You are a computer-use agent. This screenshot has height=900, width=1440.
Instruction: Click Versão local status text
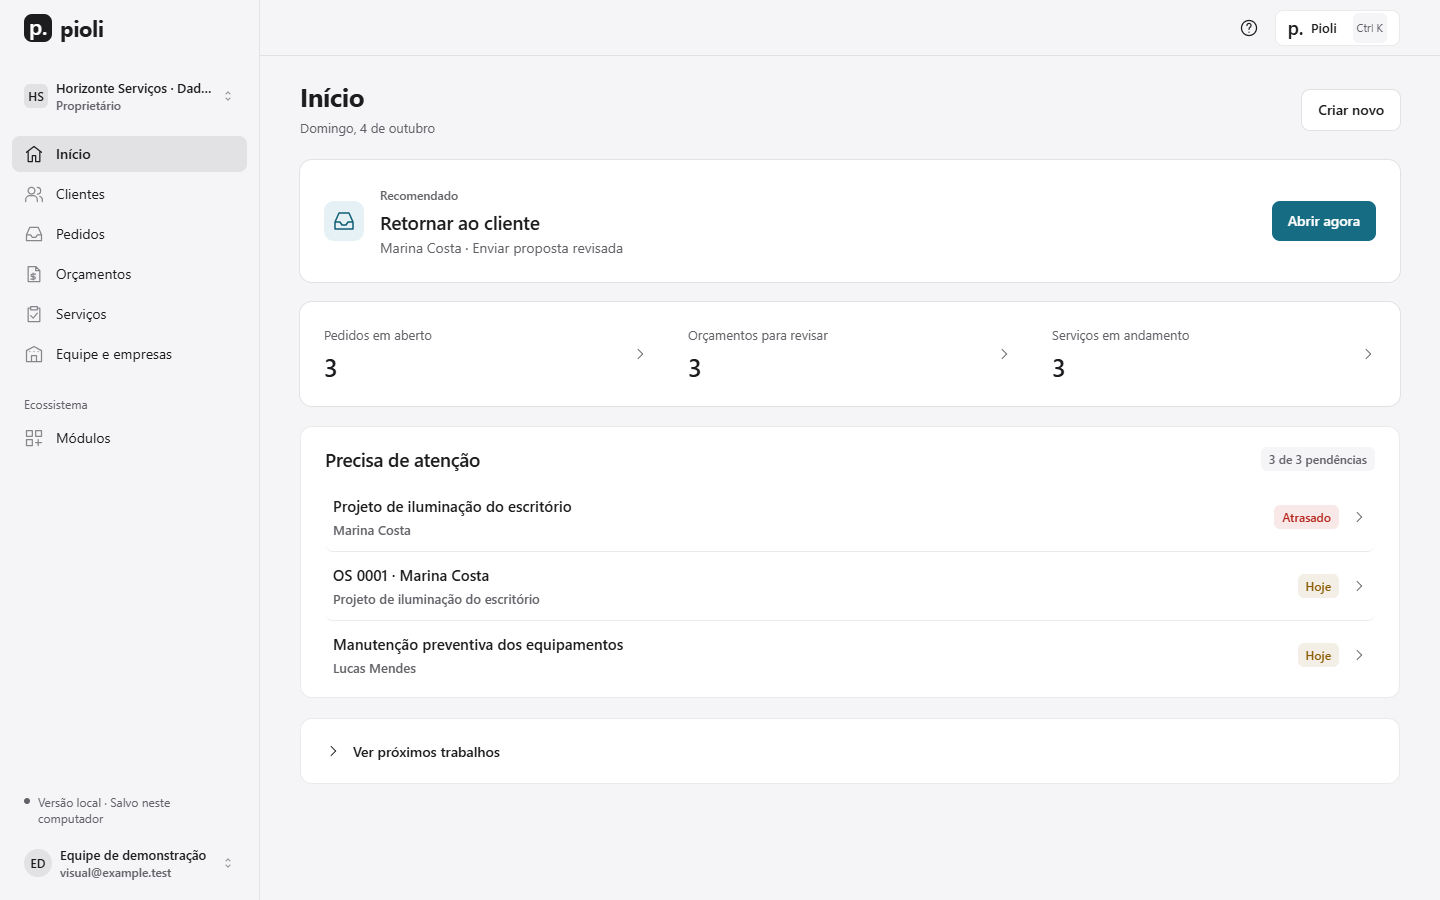pos(104,810)
